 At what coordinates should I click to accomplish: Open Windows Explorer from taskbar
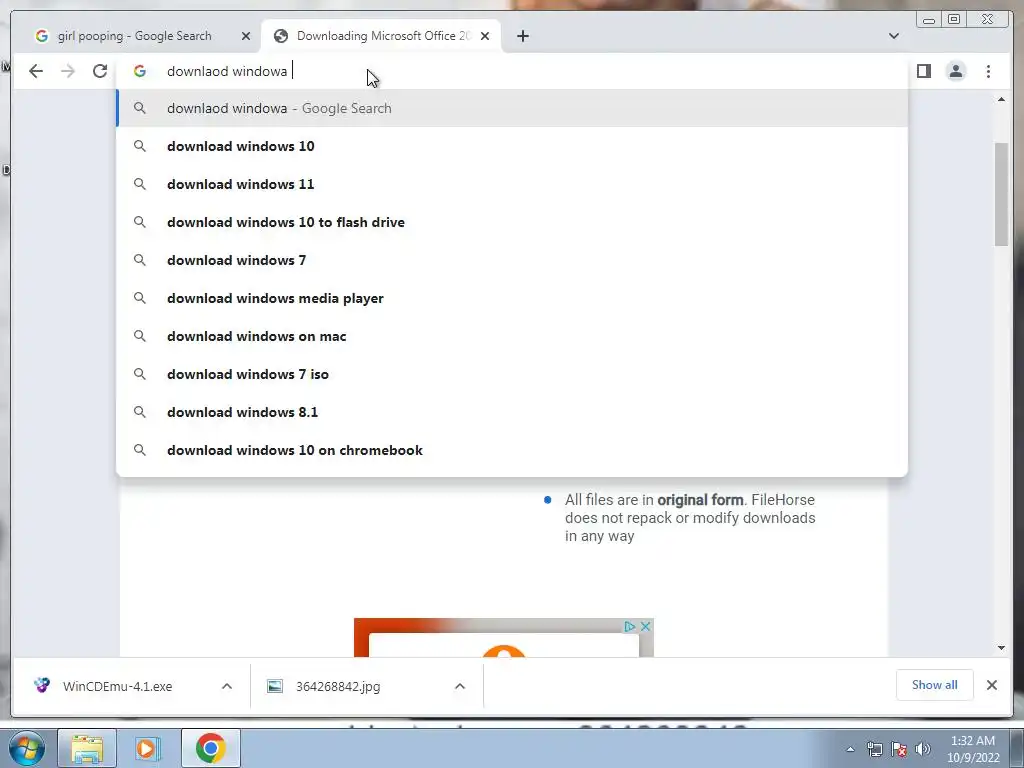[87, 748]
